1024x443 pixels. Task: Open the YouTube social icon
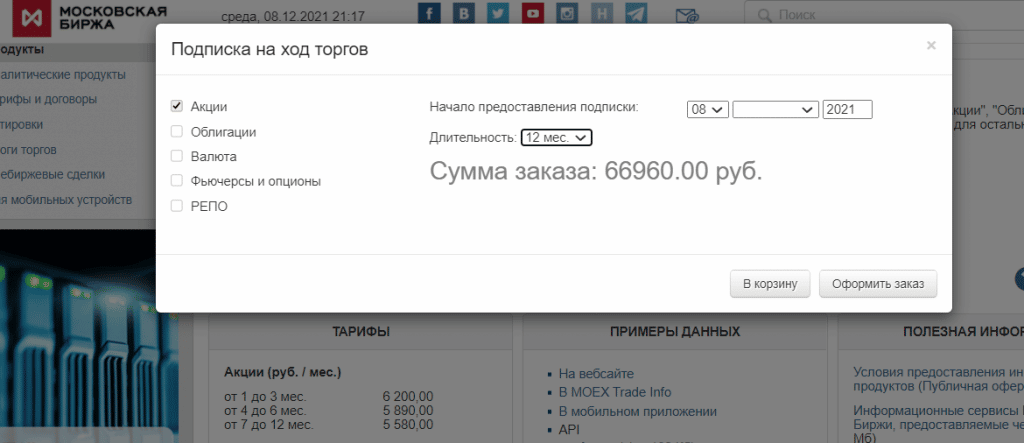(533, 13)
